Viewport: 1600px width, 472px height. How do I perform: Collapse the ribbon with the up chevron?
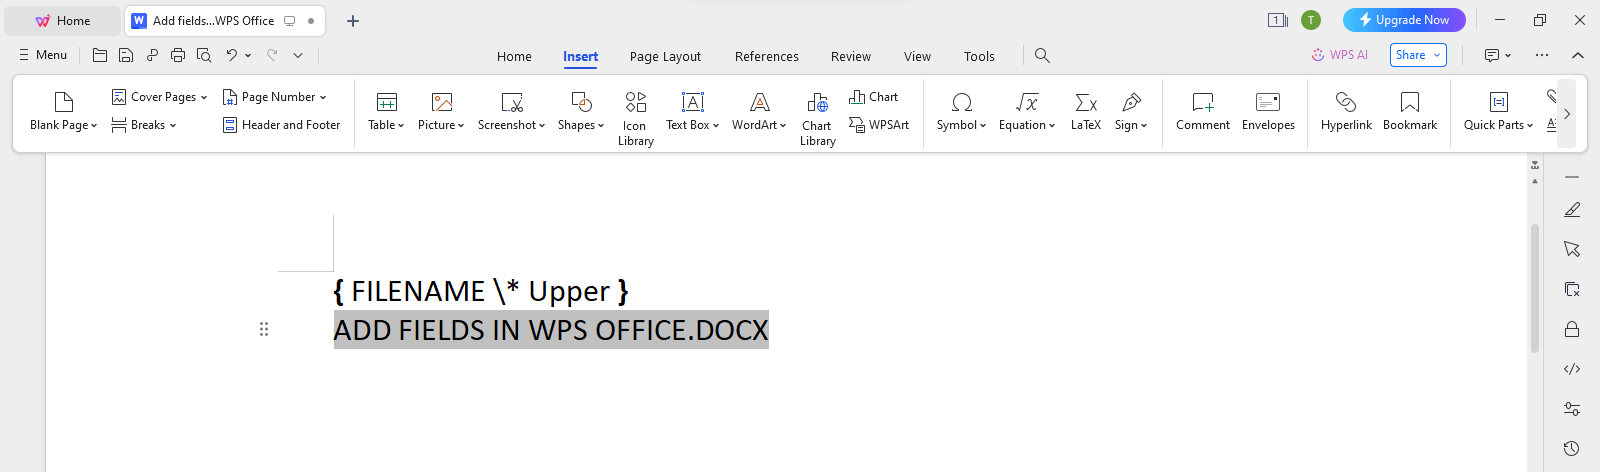[1578, 55]
